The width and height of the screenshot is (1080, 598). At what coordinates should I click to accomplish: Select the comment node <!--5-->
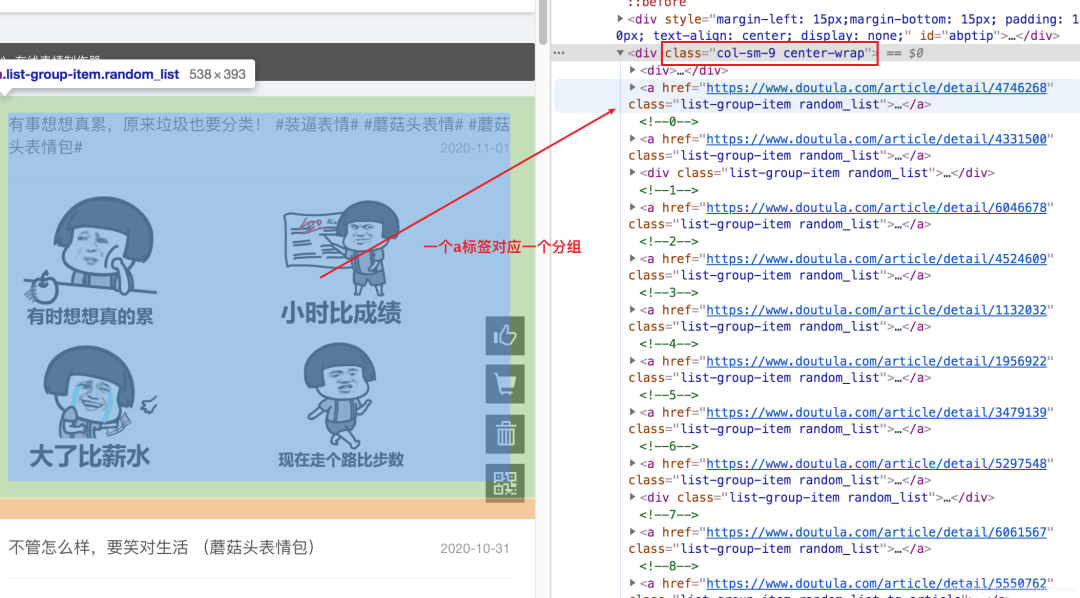point(669,395)
